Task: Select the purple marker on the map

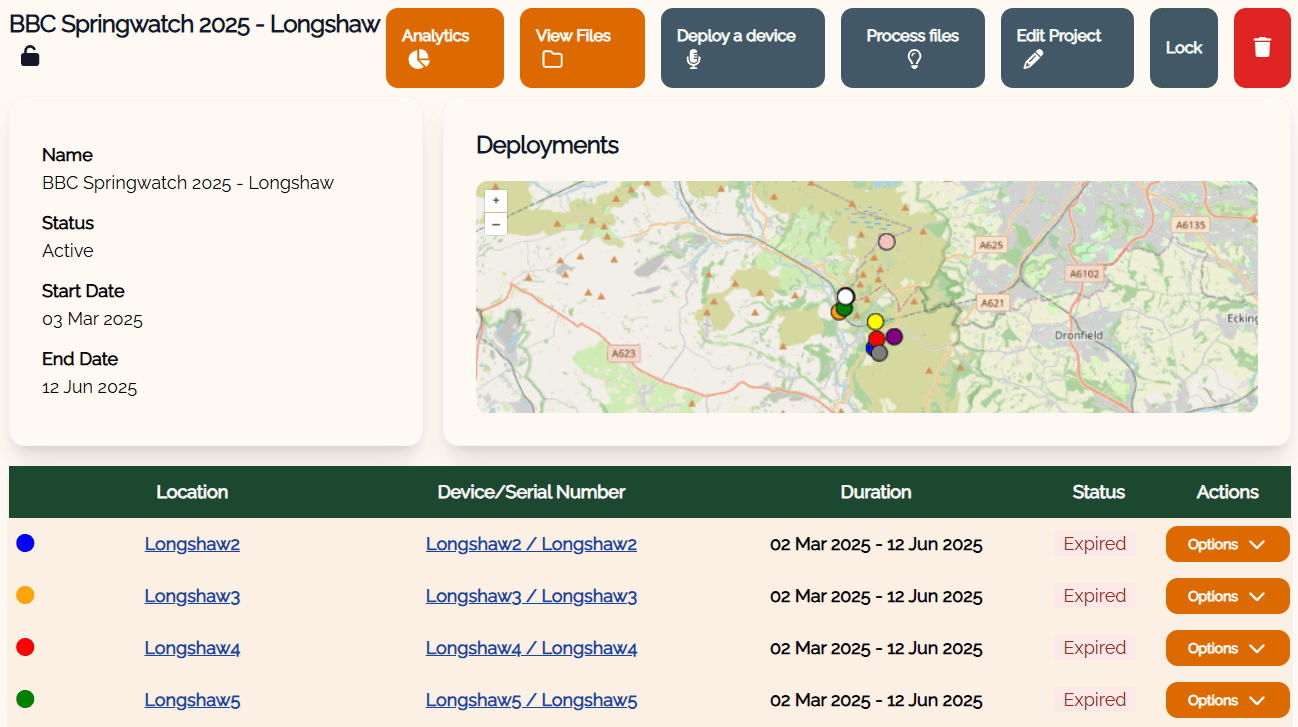Action: pyautogui.click(x=894, y=336)
